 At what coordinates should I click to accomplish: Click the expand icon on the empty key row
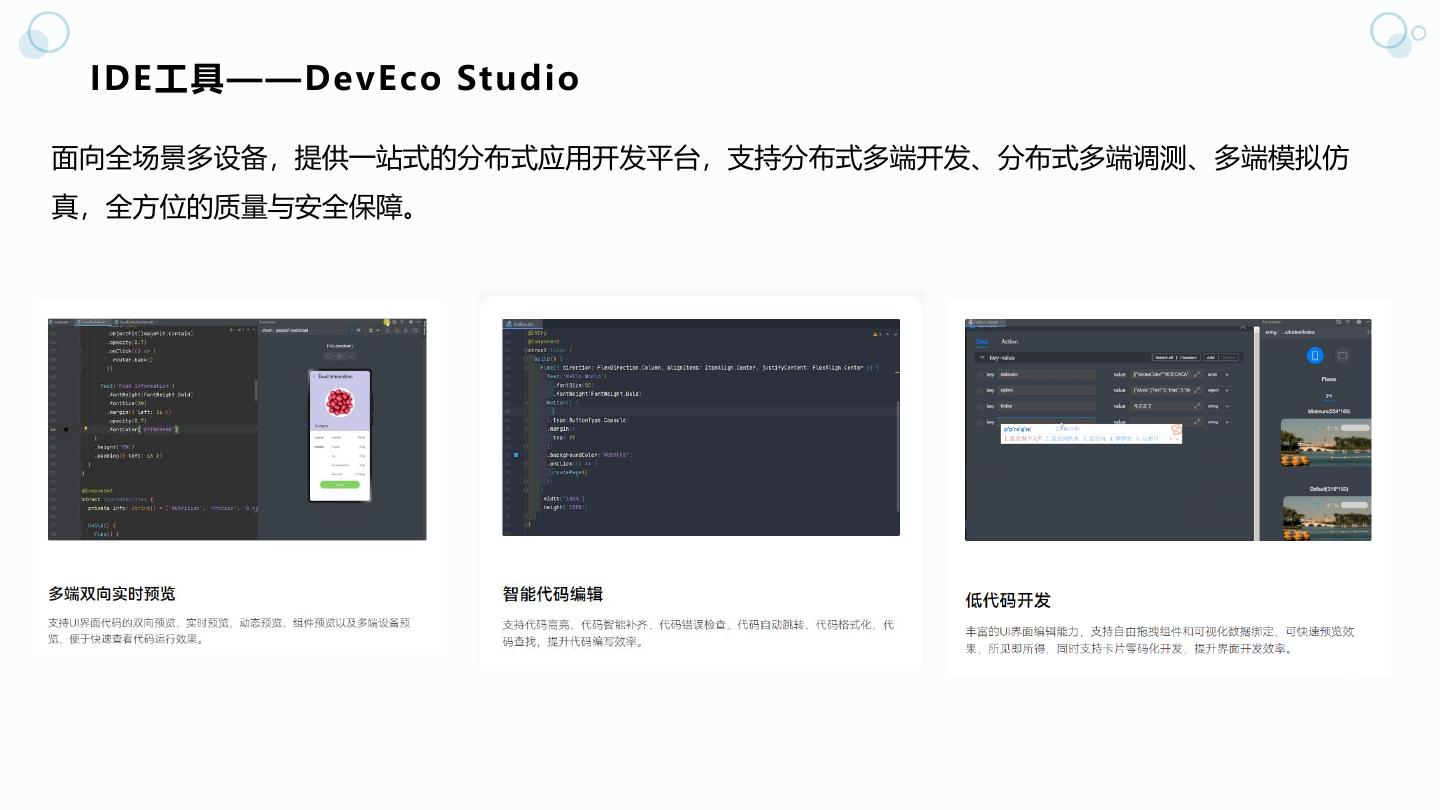point(1197,422)
